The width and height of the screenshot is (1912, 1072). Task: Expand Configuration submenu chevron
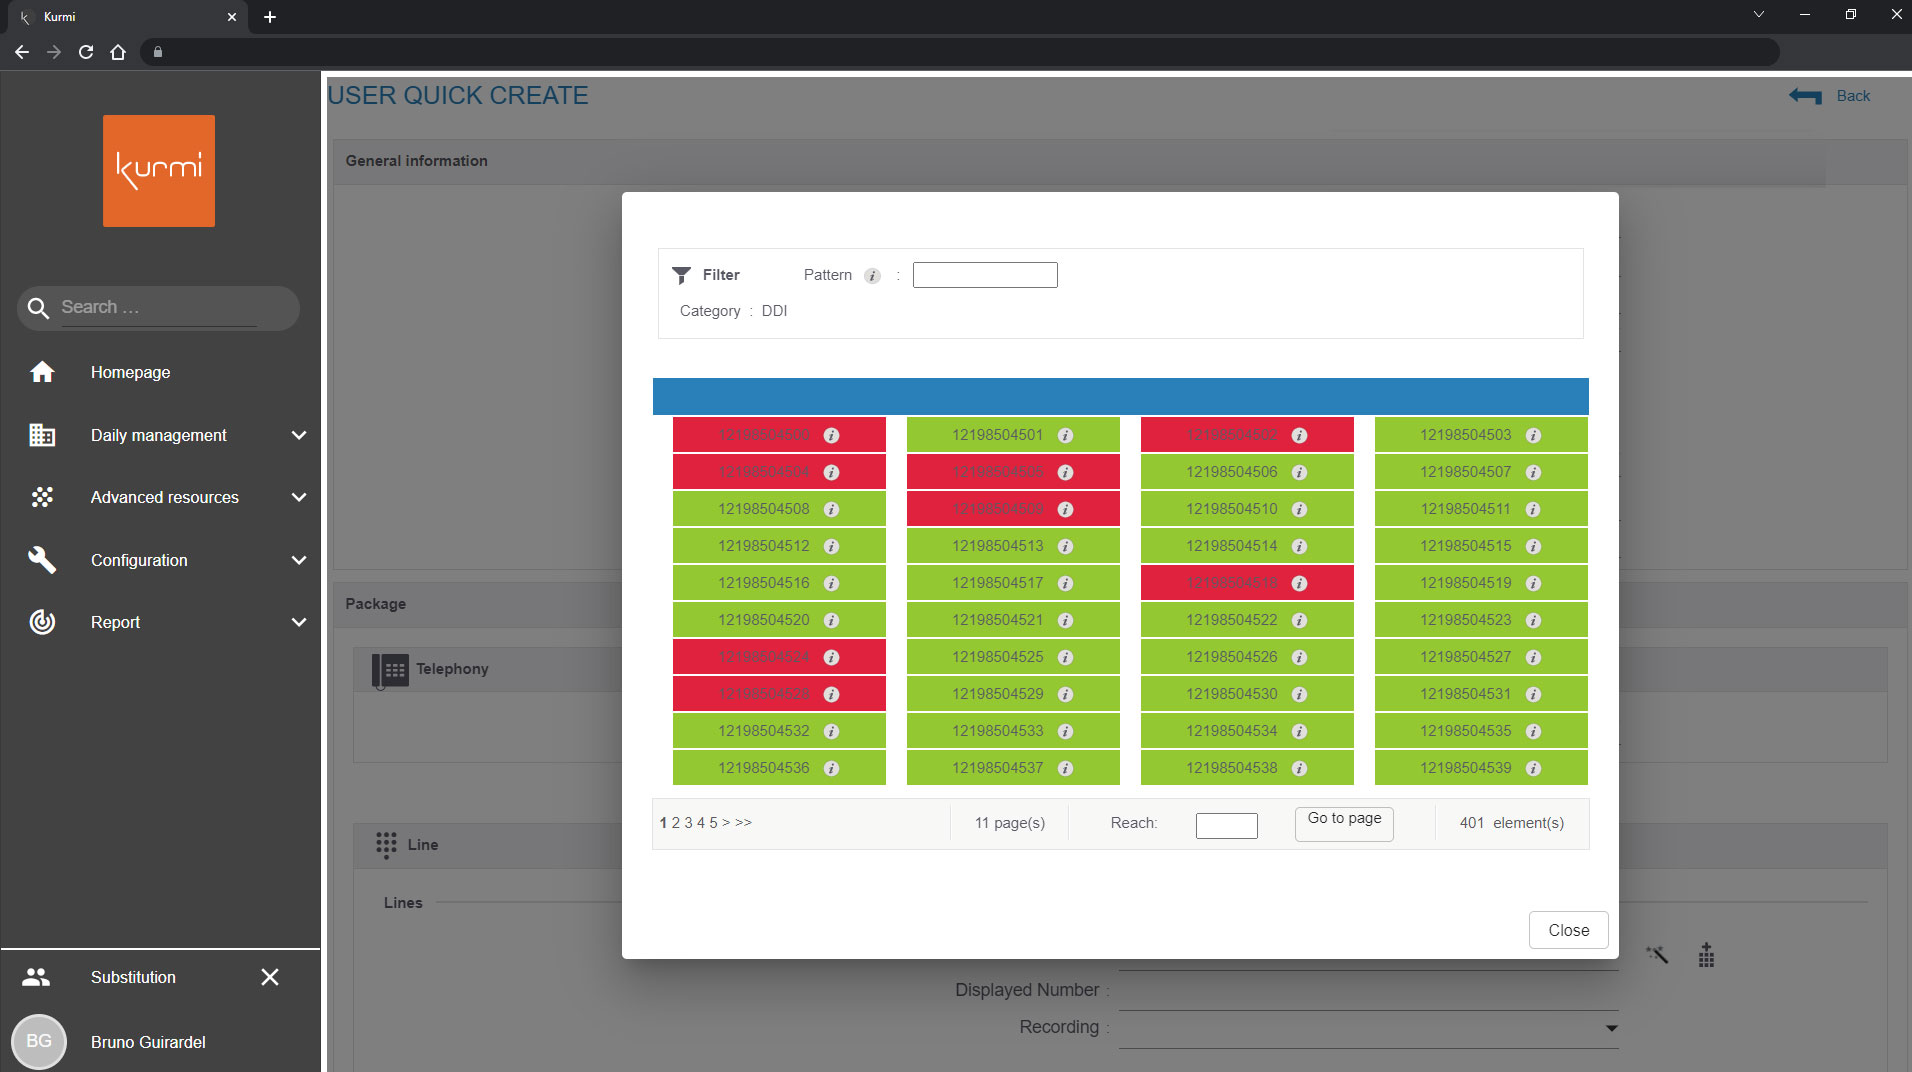(299, 560)
